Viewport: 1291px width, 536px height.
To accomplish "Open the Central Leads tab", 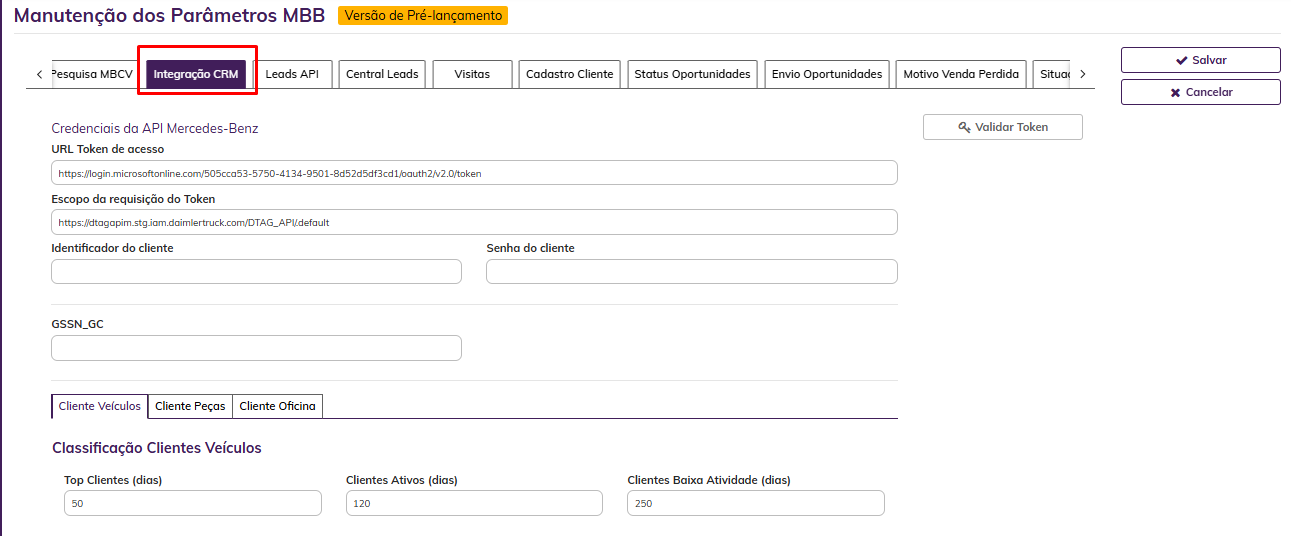I will pos(382,74).
